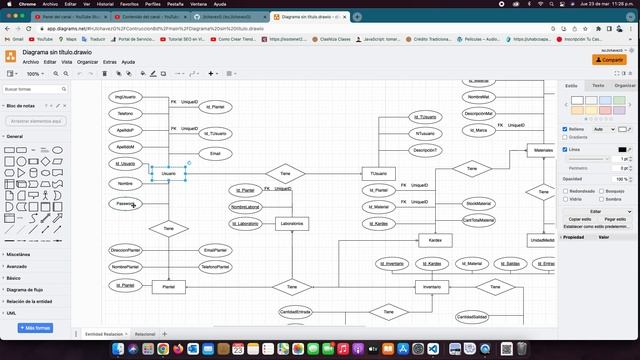Image resolution: width=640 pixels, height=360 pixels.
Task: Click Establecer como estilo predeterminado button
Action: pos(597,227)
